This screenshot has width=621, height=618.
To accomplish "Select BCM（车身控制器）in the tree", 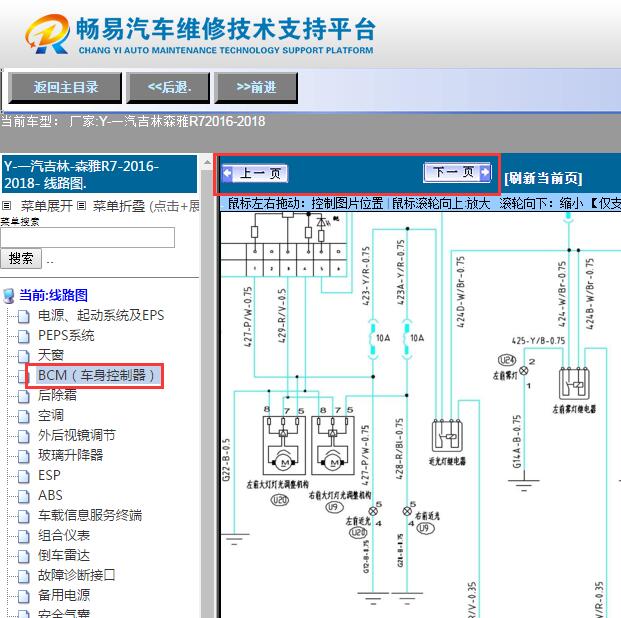I will pos(96,375).
